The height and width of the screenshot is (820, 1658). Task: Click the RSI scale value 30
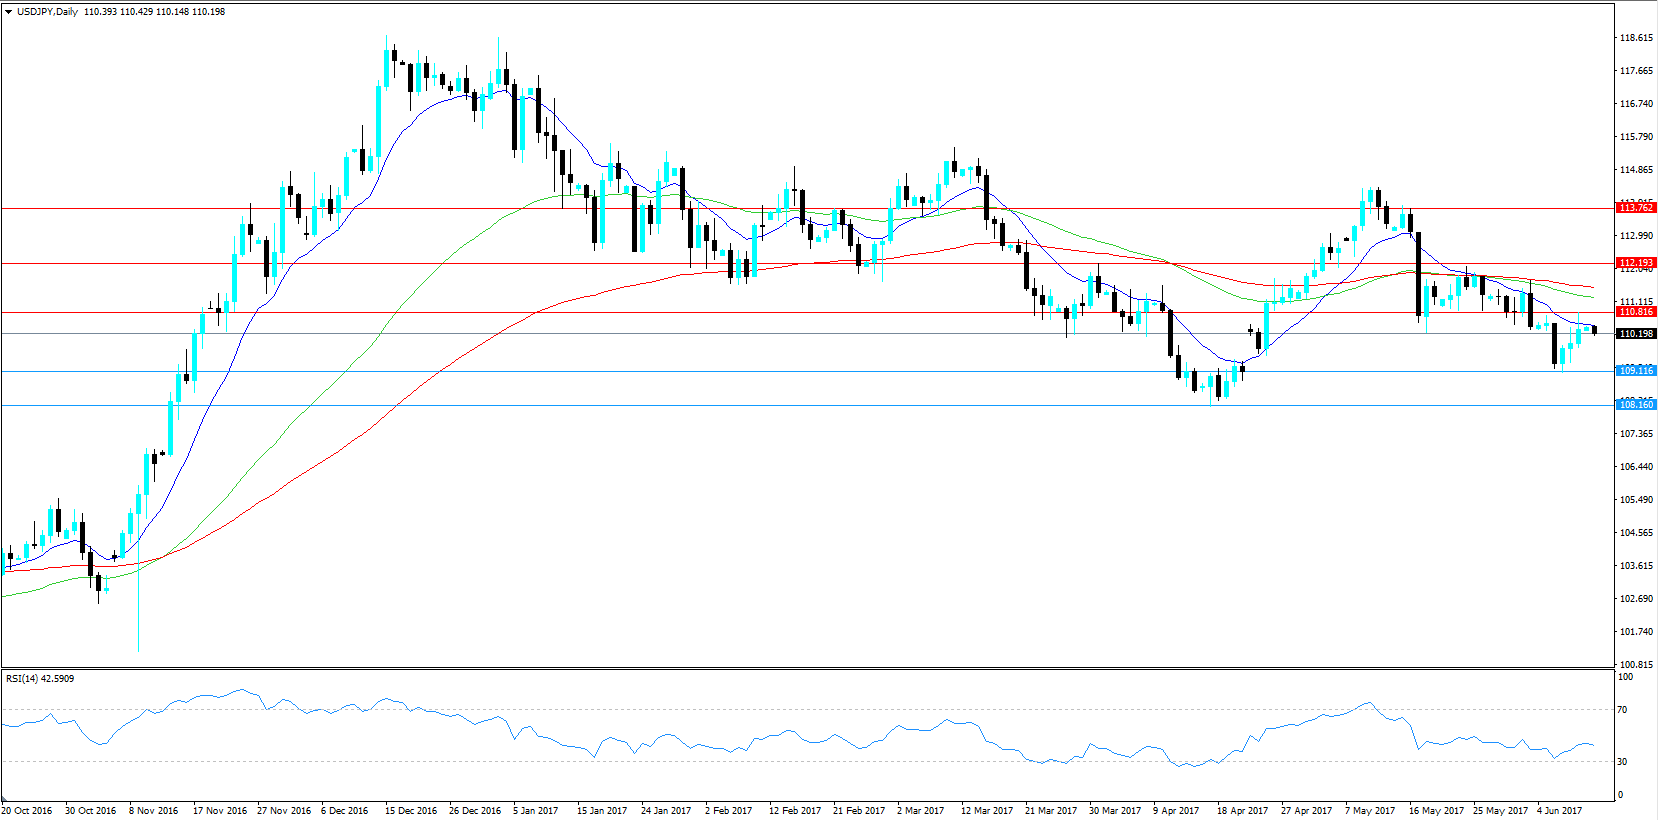click(x=1623, y=762)
